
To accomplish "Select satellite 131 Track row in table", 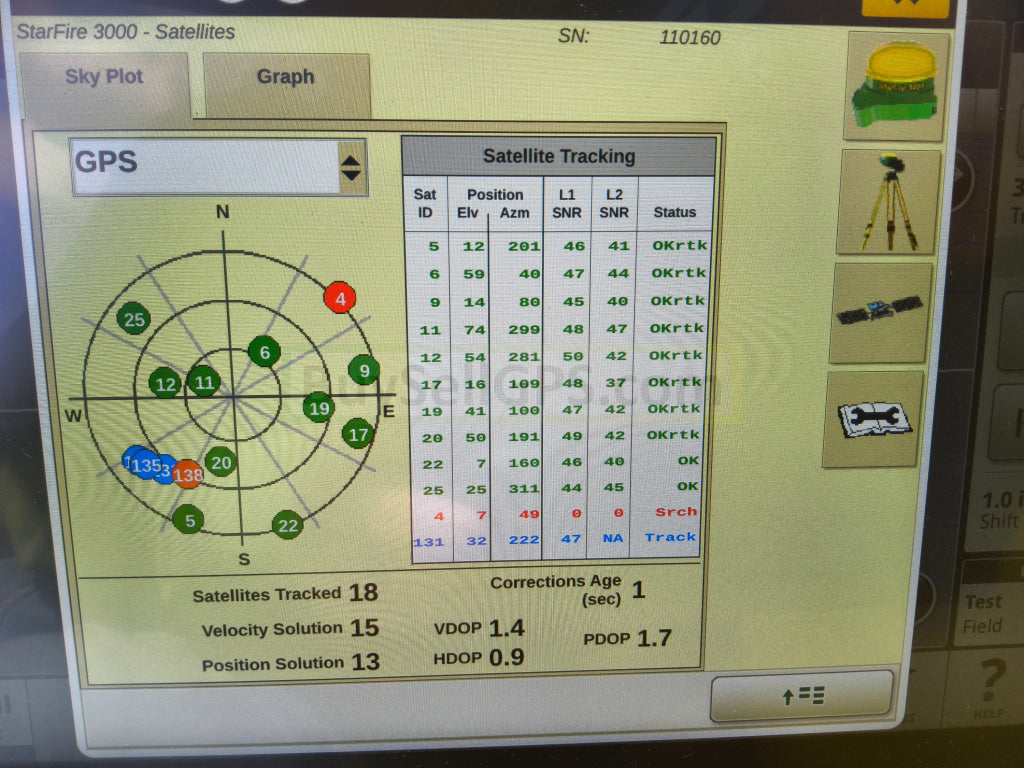I will (558, 538).
